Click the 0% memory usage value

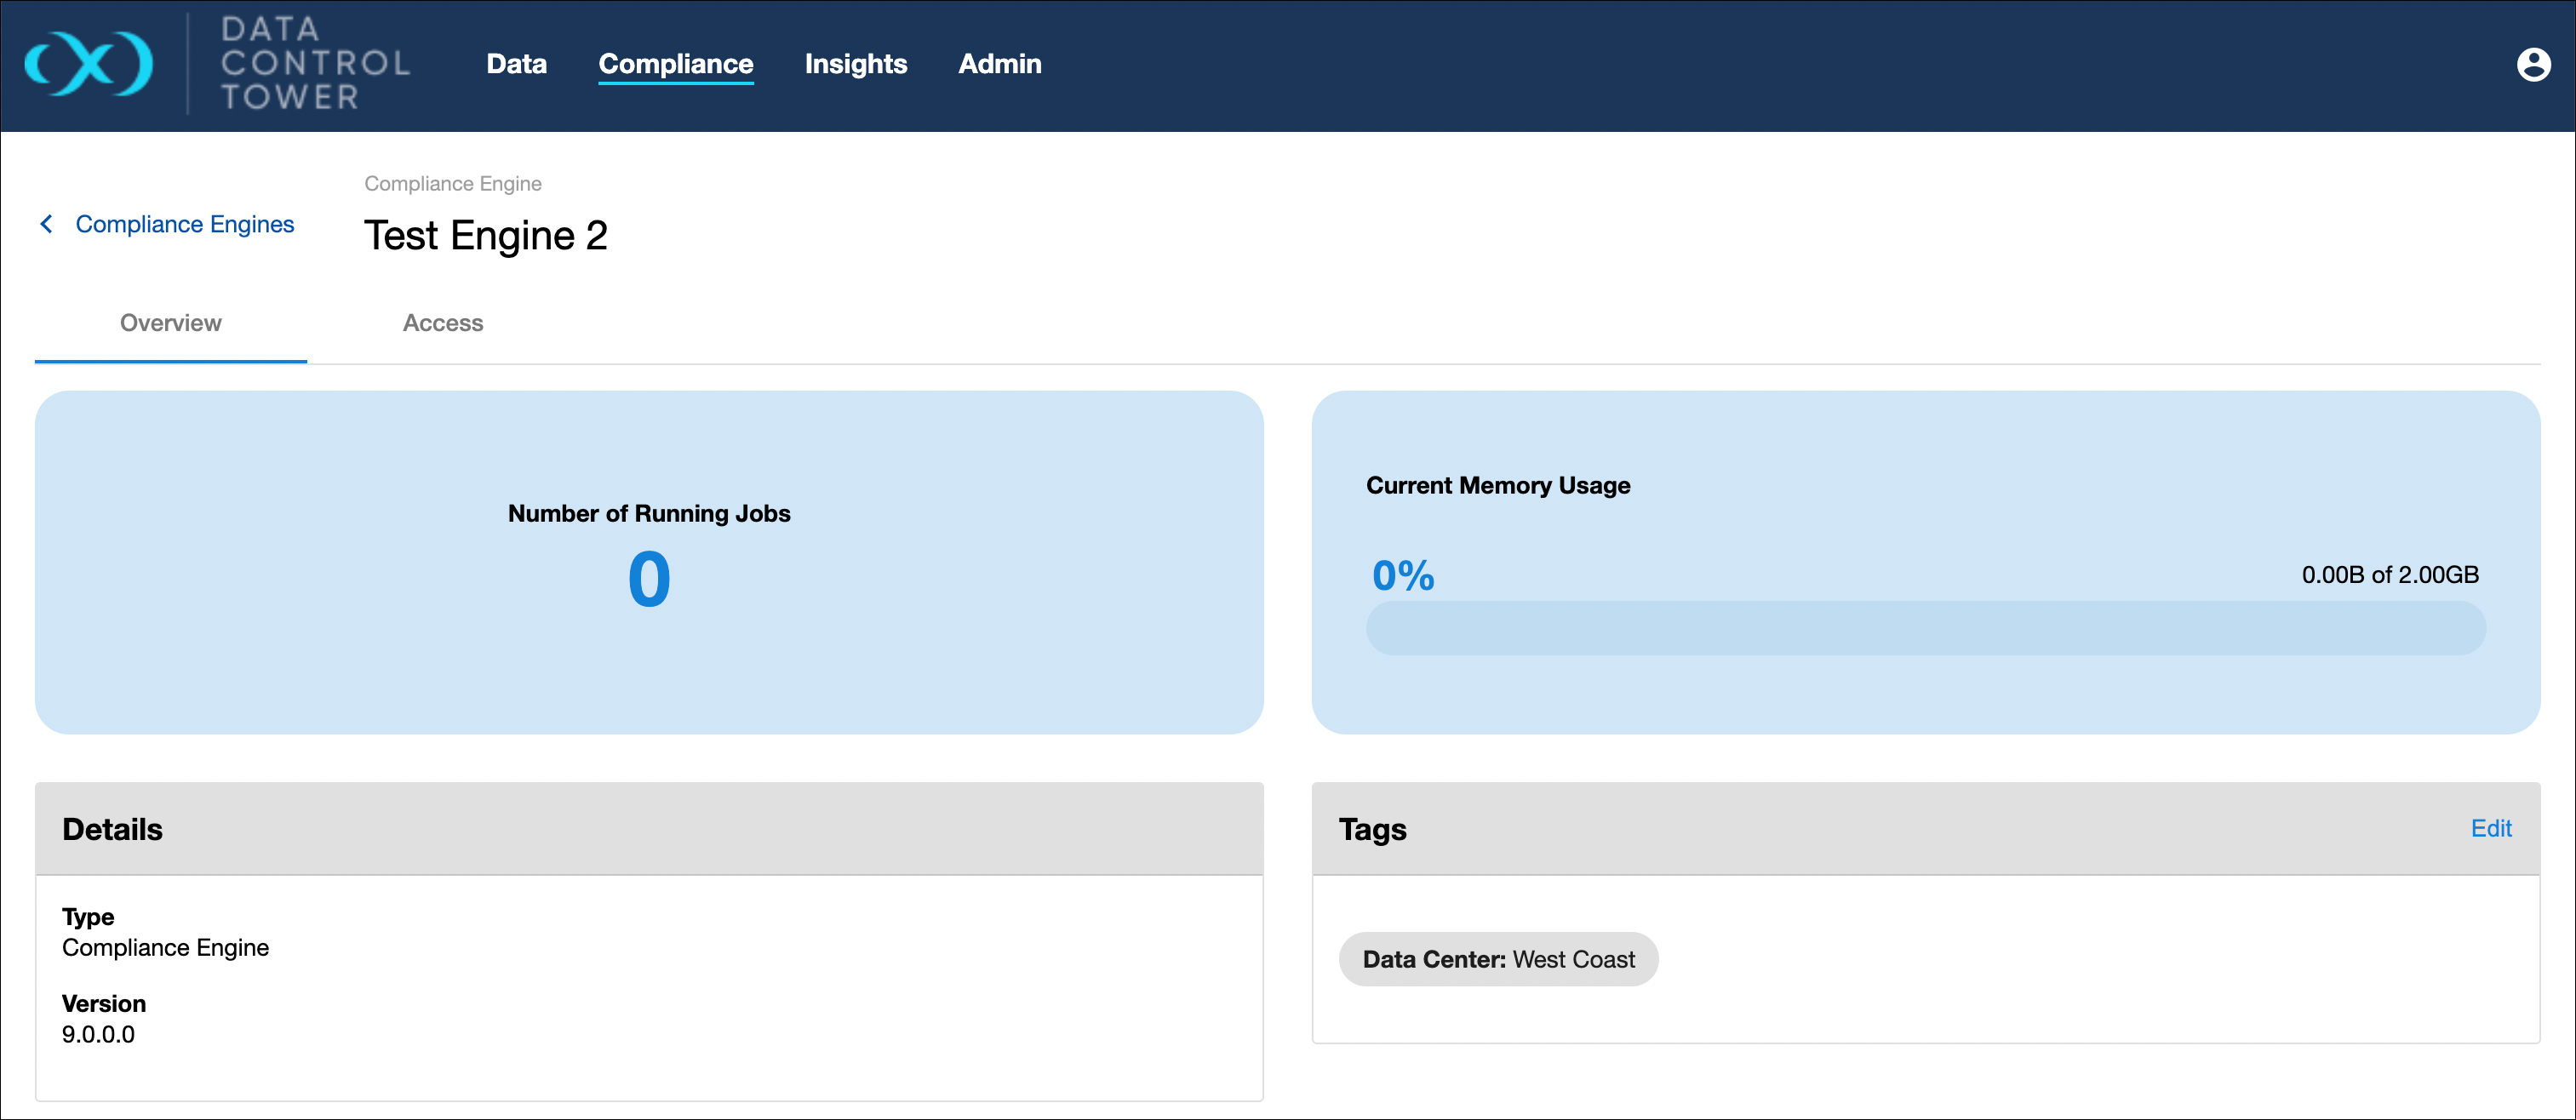(x=1403, y=575)
